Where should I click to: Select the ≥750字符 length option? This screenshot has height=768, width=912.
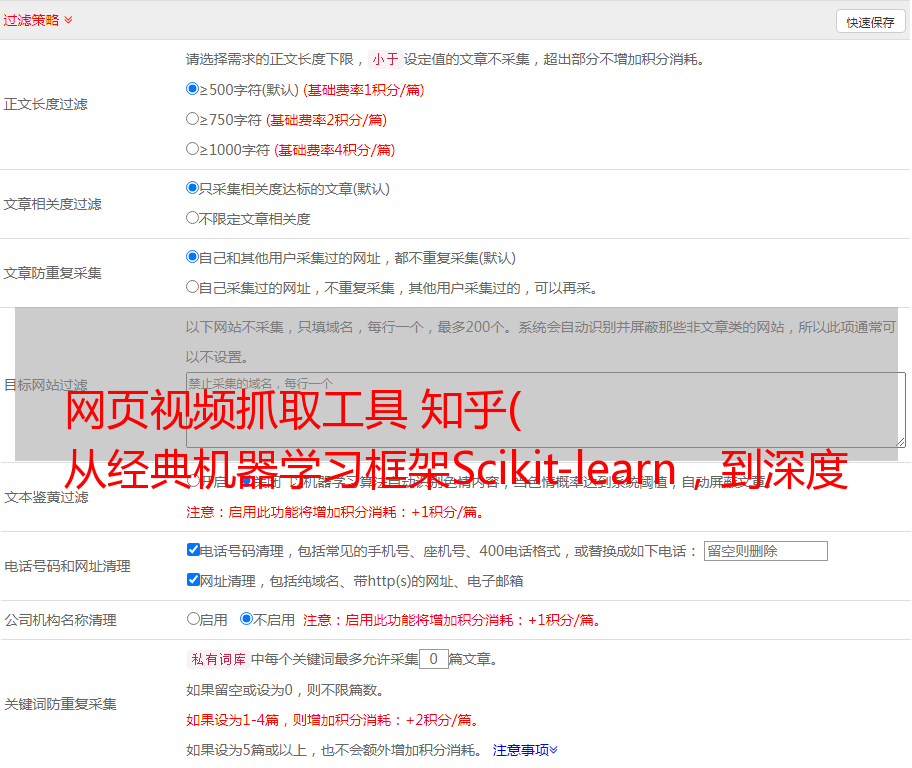tap(192, 119)
